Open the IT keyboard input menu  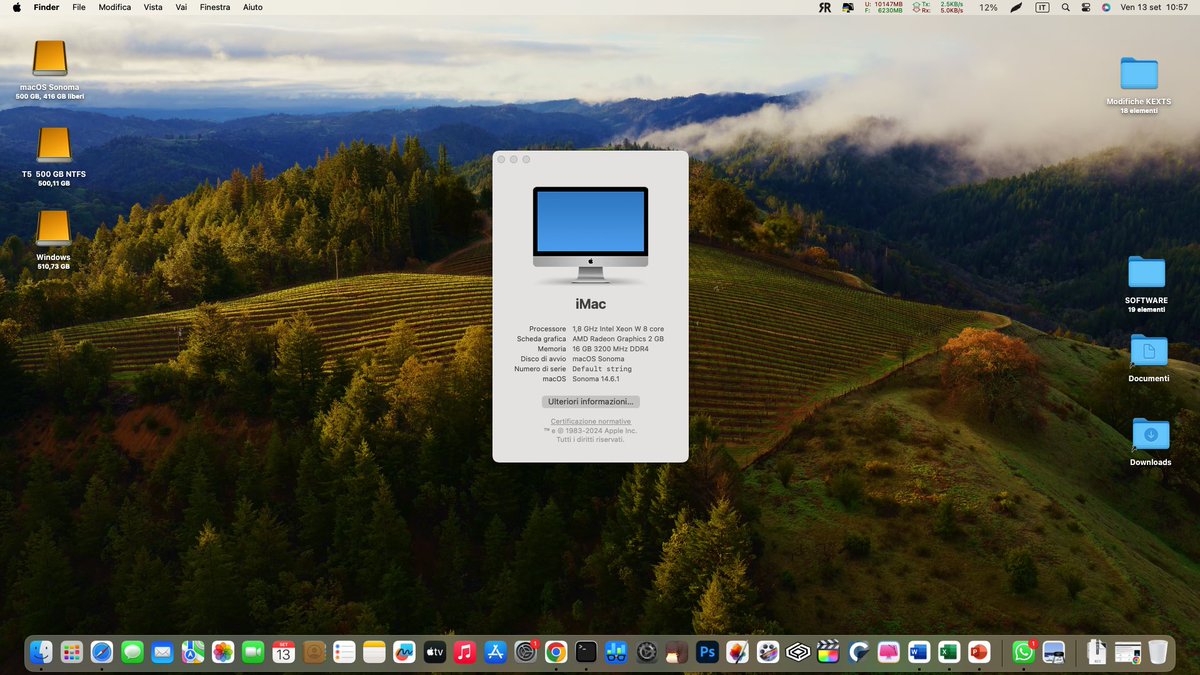1043,7
